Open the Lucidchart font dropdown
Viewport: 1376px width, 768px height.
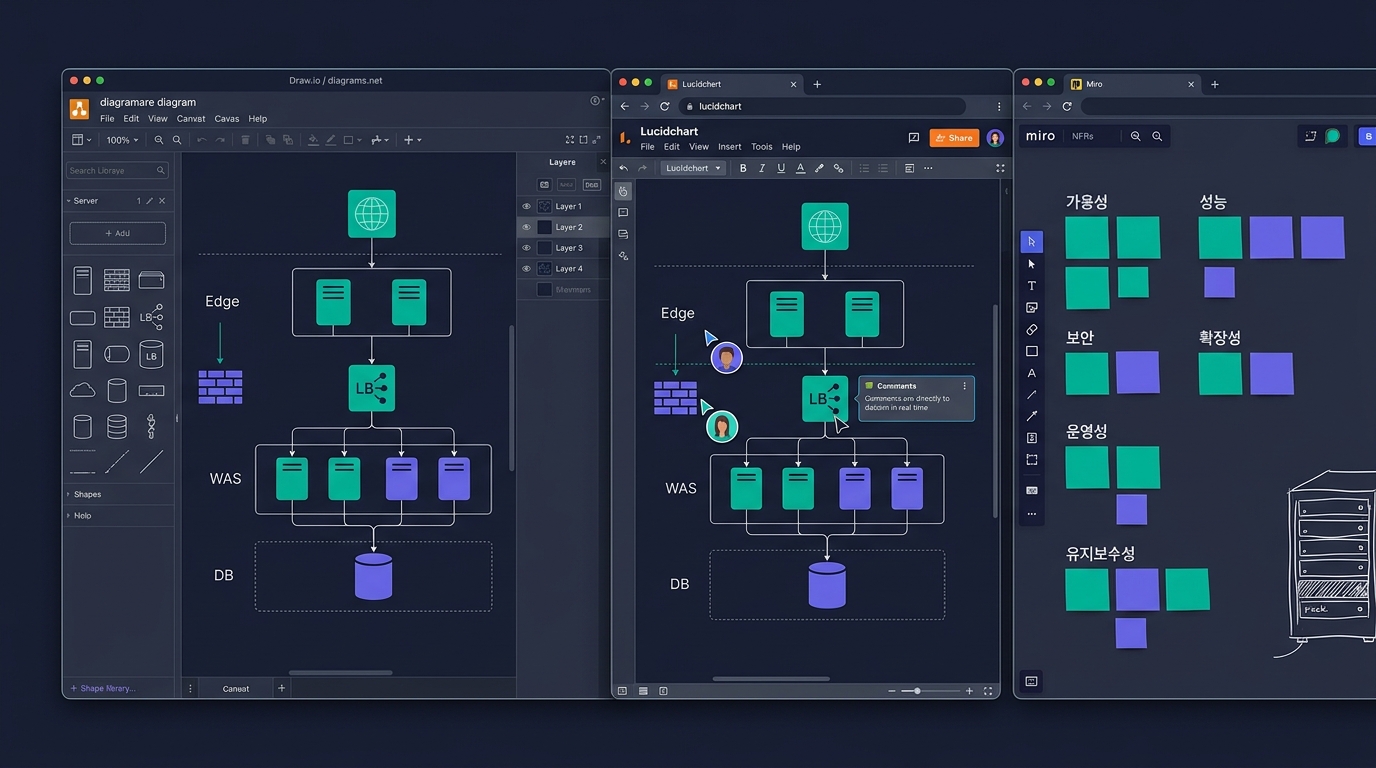click(x=693, y=168)
